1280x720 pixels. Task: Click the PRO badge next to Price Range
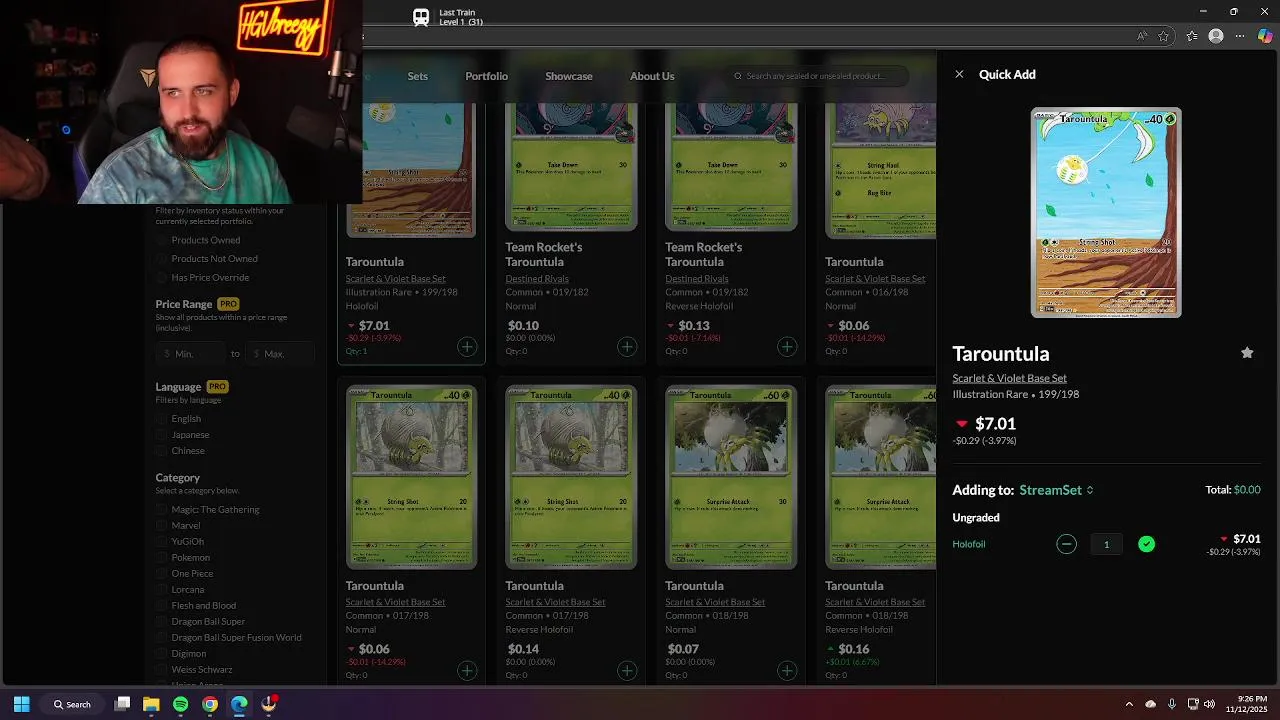coord(228,304)
